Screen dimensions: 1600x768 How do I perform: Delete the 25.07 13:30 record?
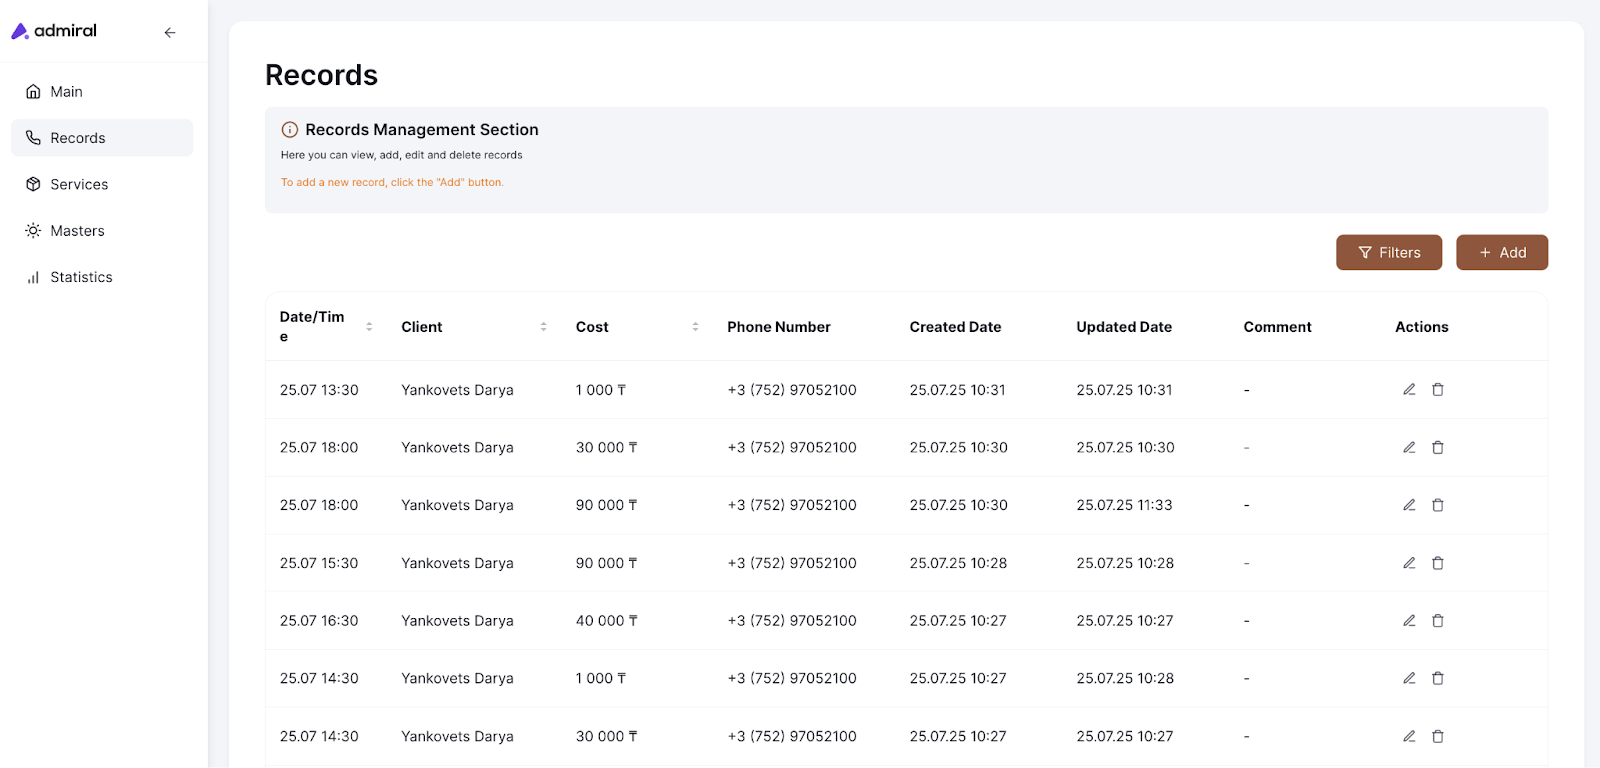(x=1438, y=390)
